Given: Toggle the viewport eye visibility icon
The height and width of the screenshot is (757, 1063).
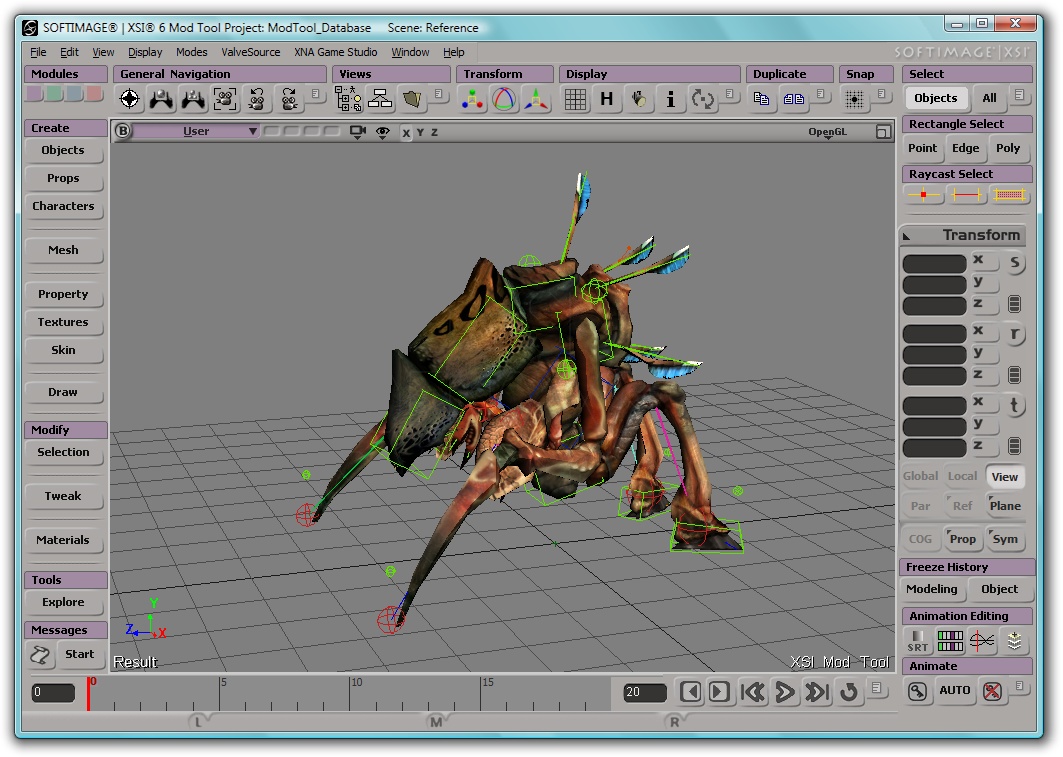Looking at the screenshot, I should click(x=382, y=132).
